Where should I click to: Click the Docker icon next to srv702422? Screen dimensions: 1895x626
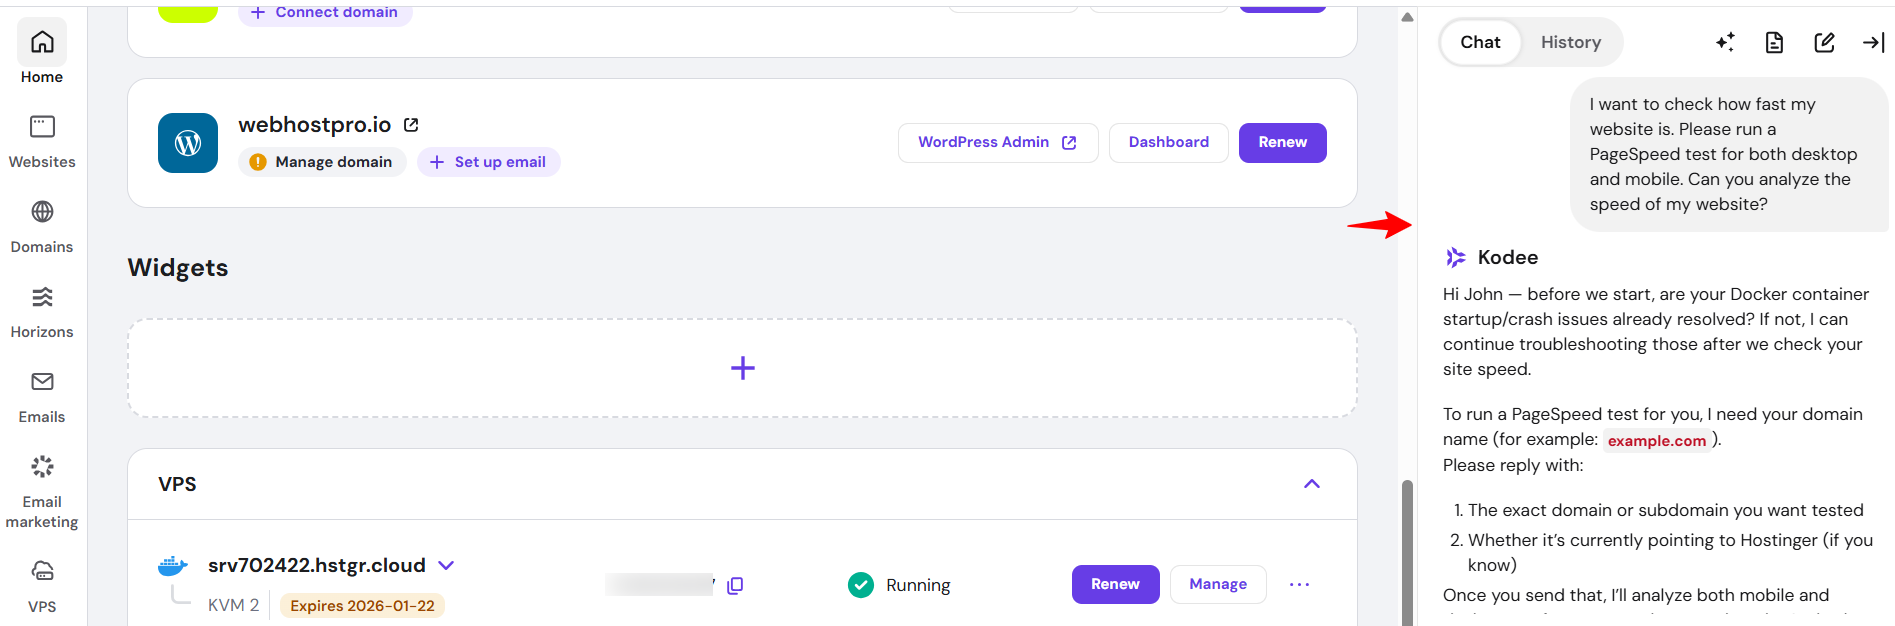coord(173,566)
